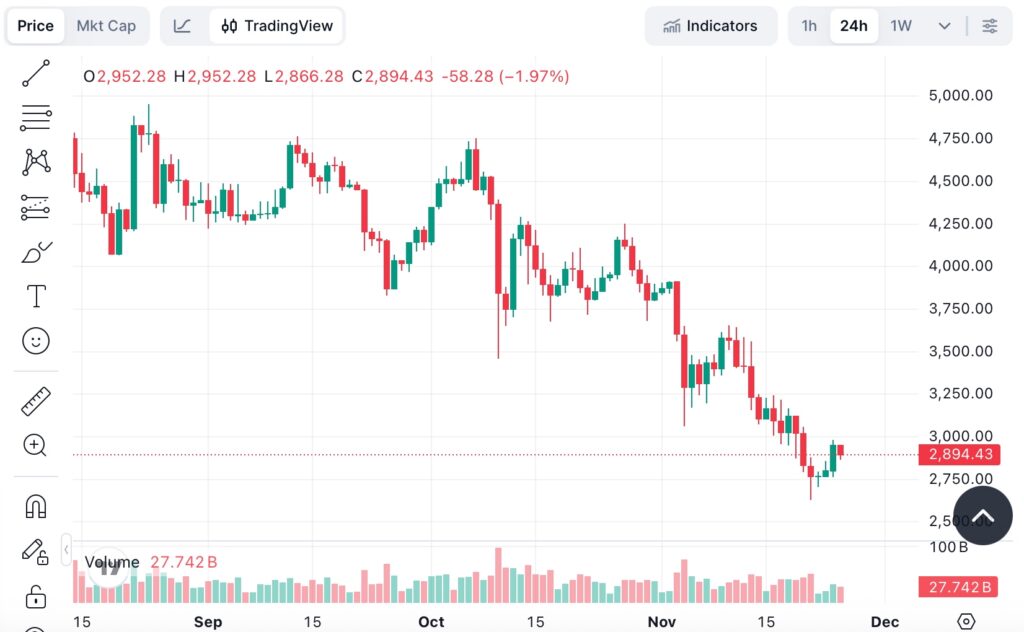Select the Zoom In tool
Image resolution: width=1024 pixels, height=632 pixels.
pos(35,446)
